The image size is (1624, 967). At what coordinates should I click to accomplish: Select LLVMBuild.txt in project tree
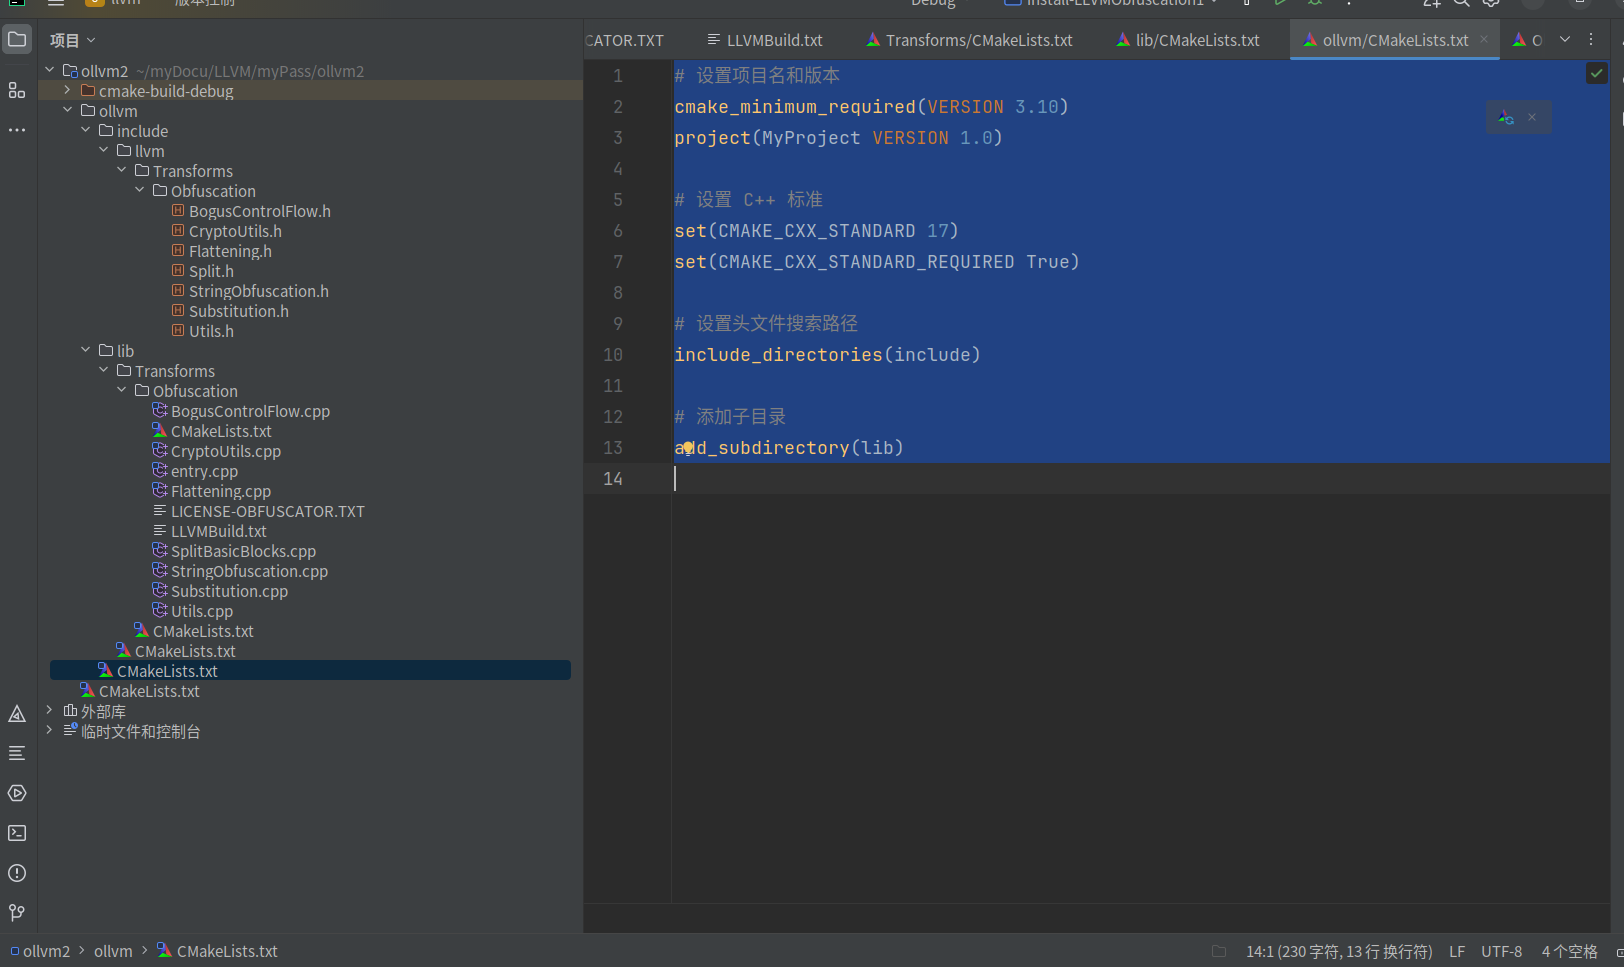(x=210, y=531)
